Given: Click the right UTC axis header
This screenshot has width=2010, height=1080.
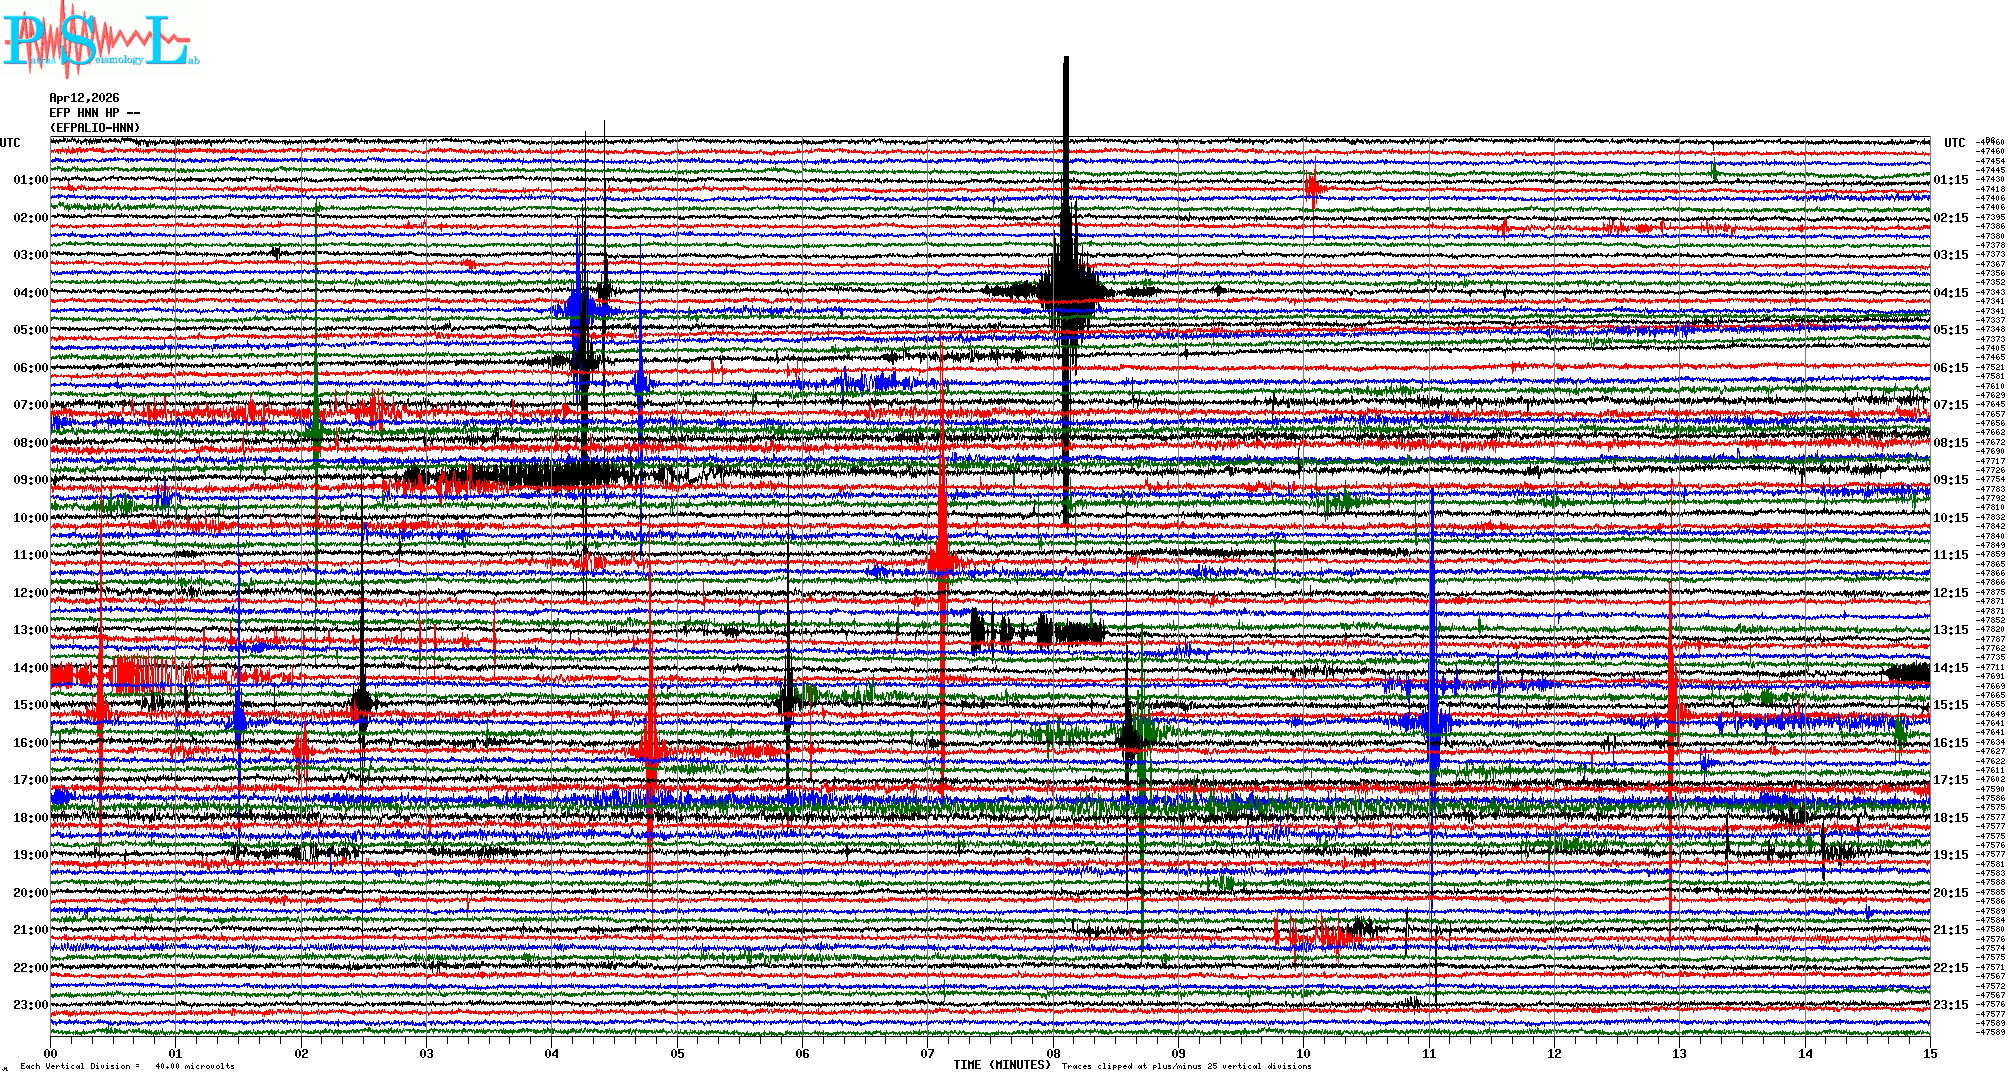Looking at the screenshot, I should point(1954,143).
